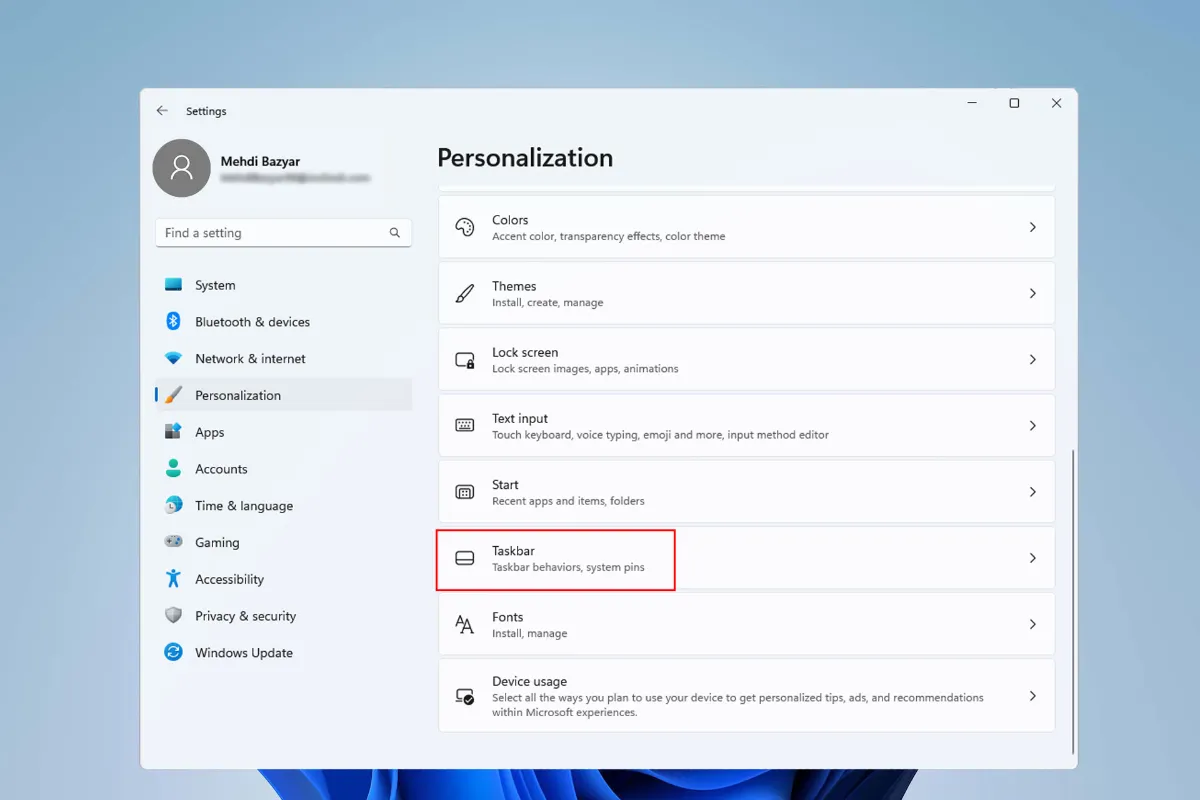This screenshot has width=1200, height=800.
Task: Click the Privacy & security shield icon
Action: pyautogui.click(x=173, y=616)
